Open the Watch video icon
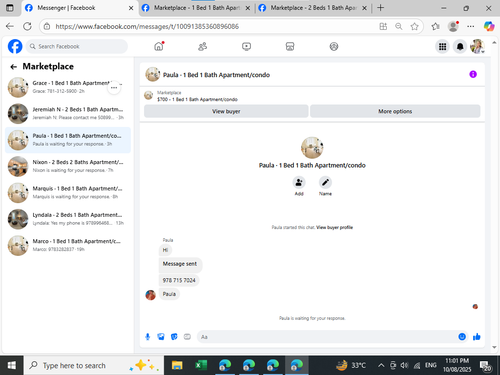The height and width of the screenshot is (375, 500). pos(246,46)
